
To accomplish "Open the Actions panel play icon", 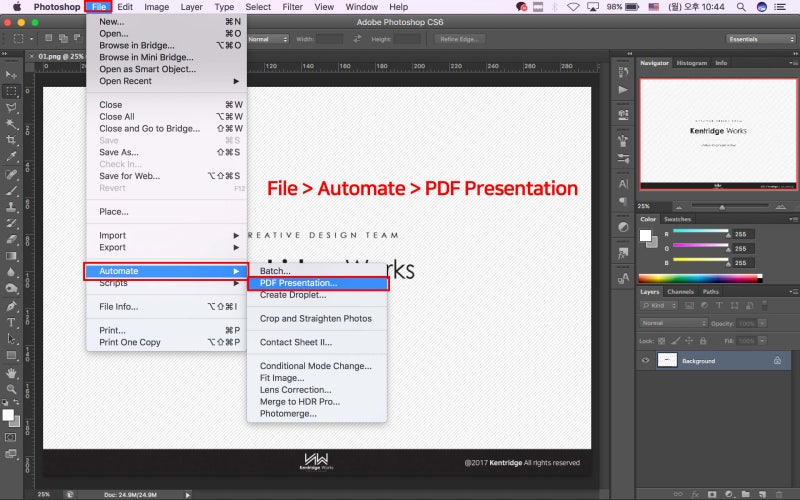I will (x=623, y=90).
